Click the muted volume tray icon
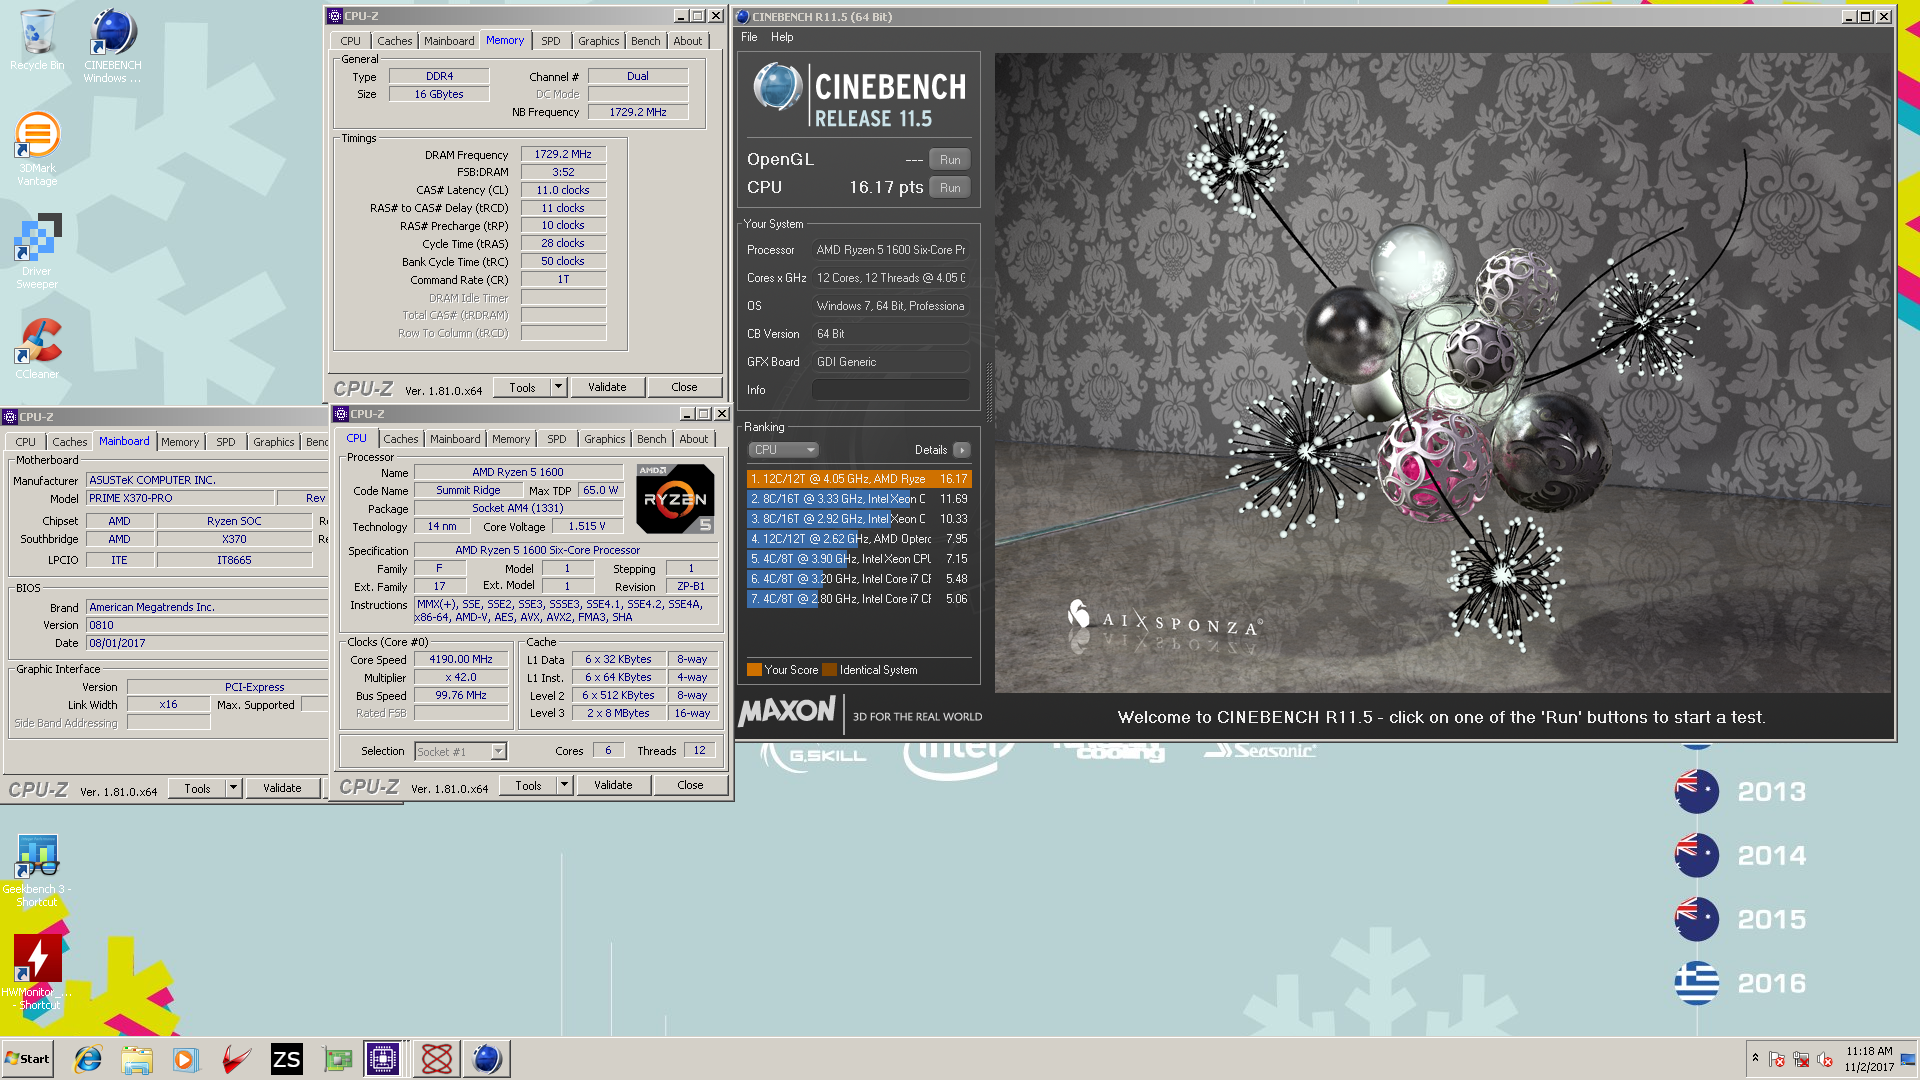The height and width of the screenshot is (1080, 1920). tap(1825, 1059)
